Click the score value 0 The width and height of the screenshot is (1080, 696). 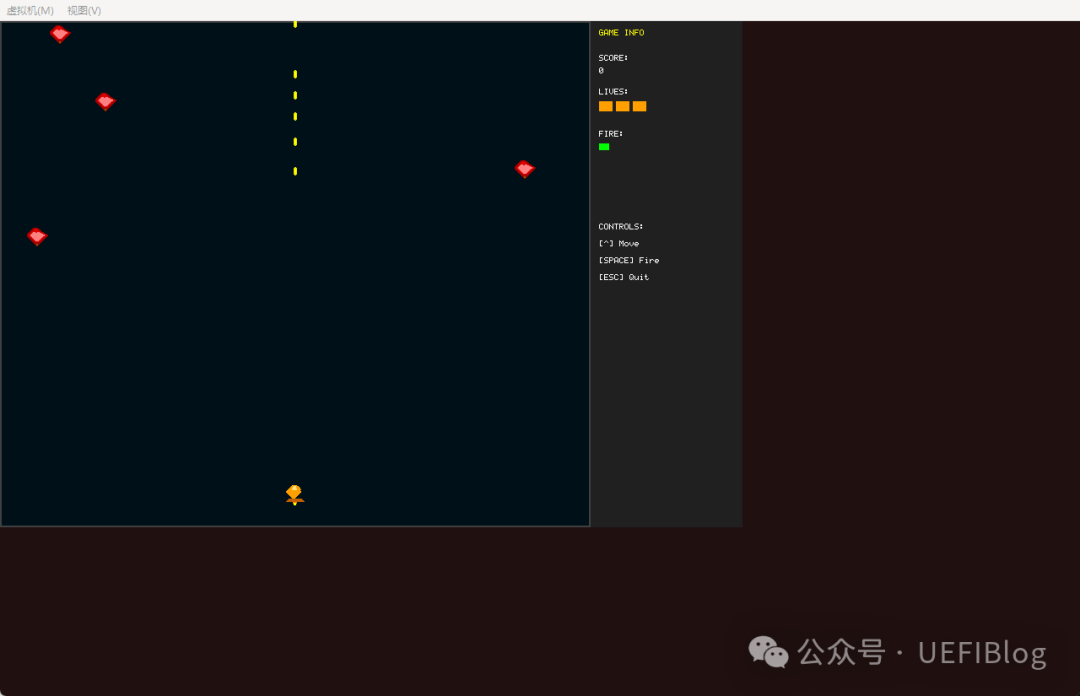601,70
